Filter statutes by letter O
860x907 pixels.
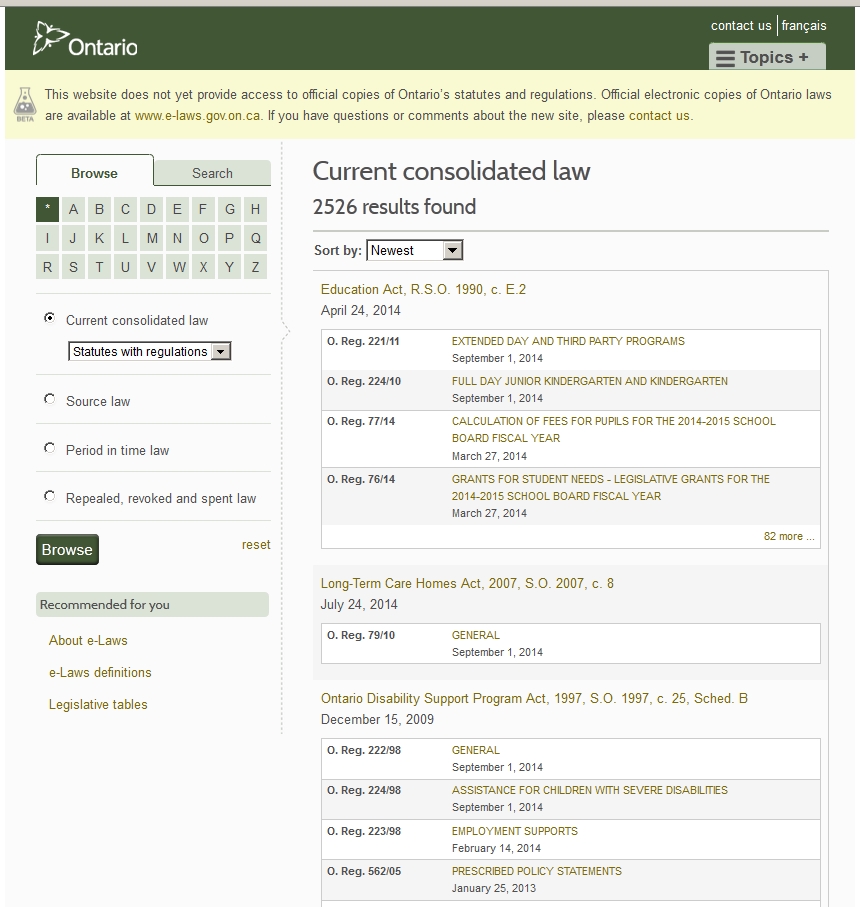tap(203, 238)
